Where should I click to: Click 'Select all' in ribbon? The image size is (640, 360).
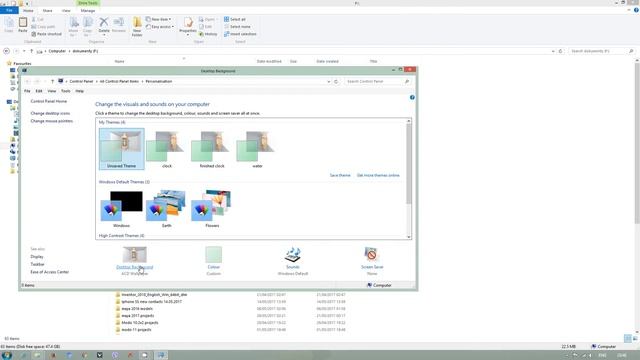point(235,19)
